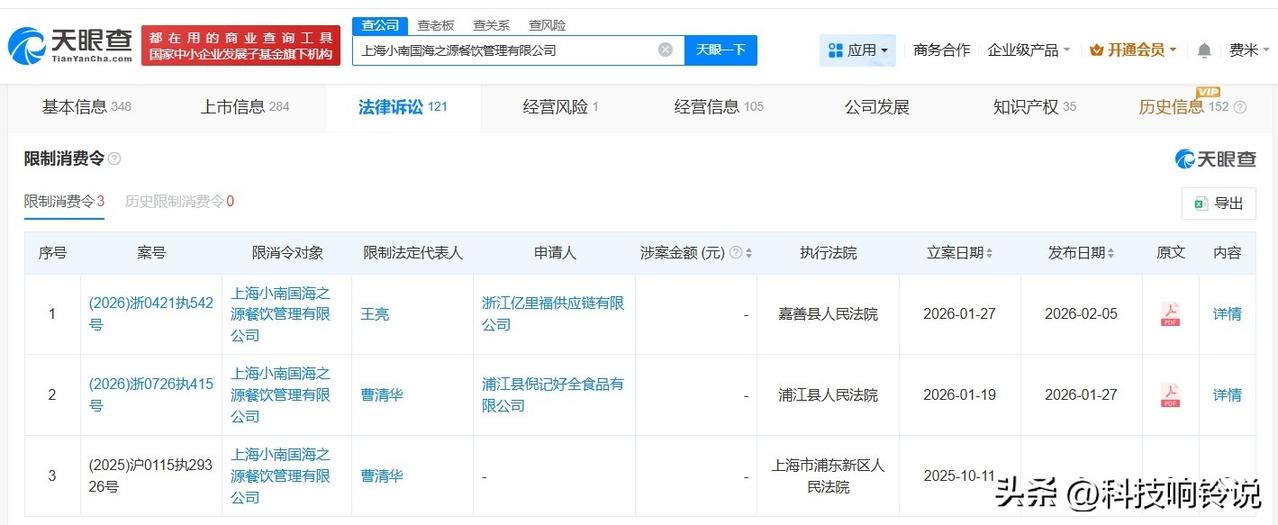
Task: Open legal representative 王亮
Action: point(375,314)
